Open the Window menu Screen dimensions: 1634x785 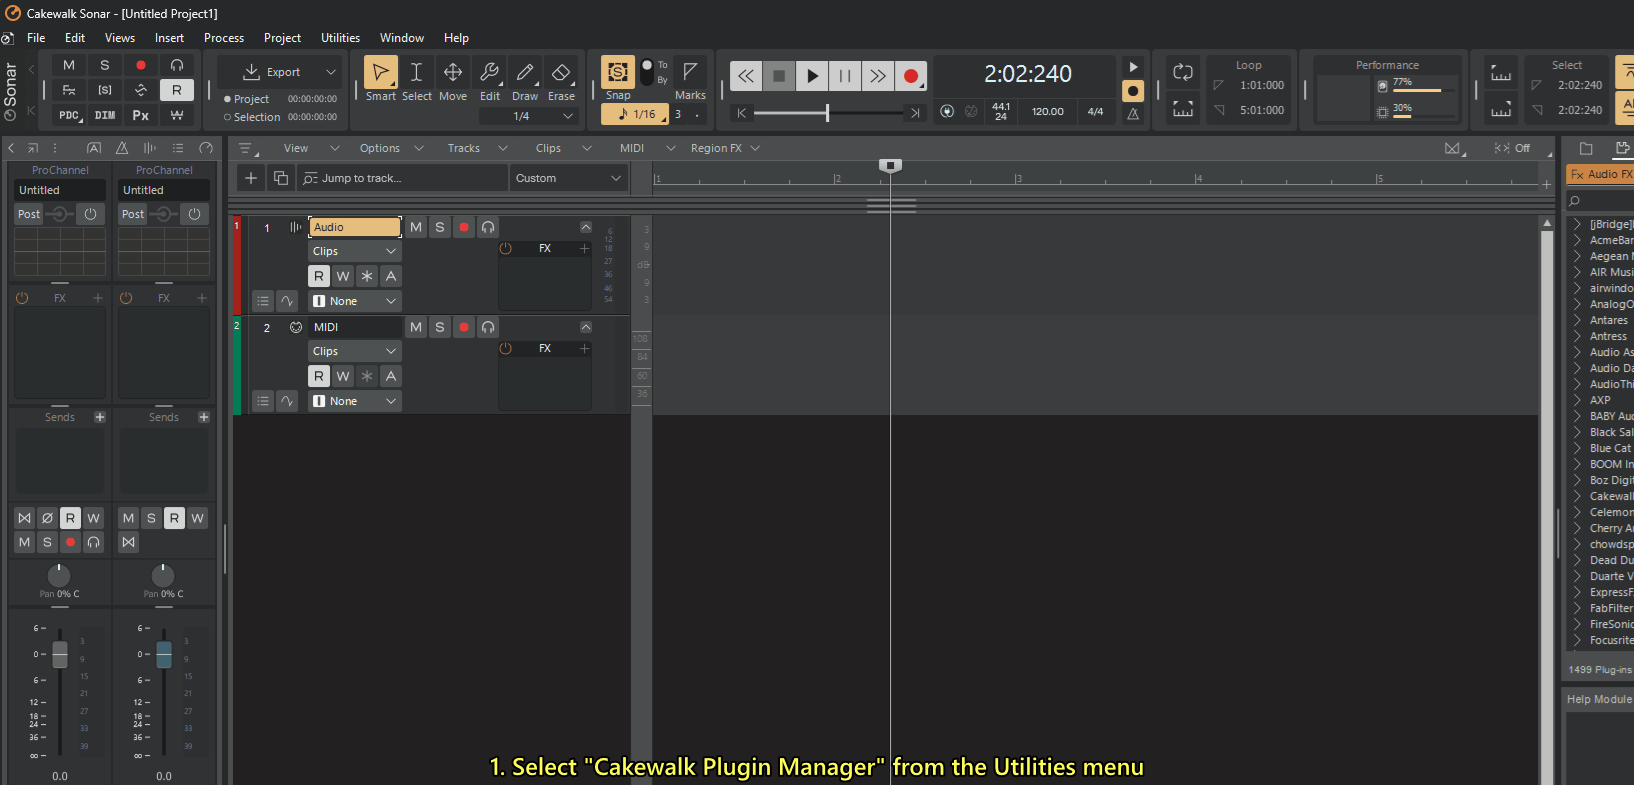pyautogui.click(x=402, y=38)
